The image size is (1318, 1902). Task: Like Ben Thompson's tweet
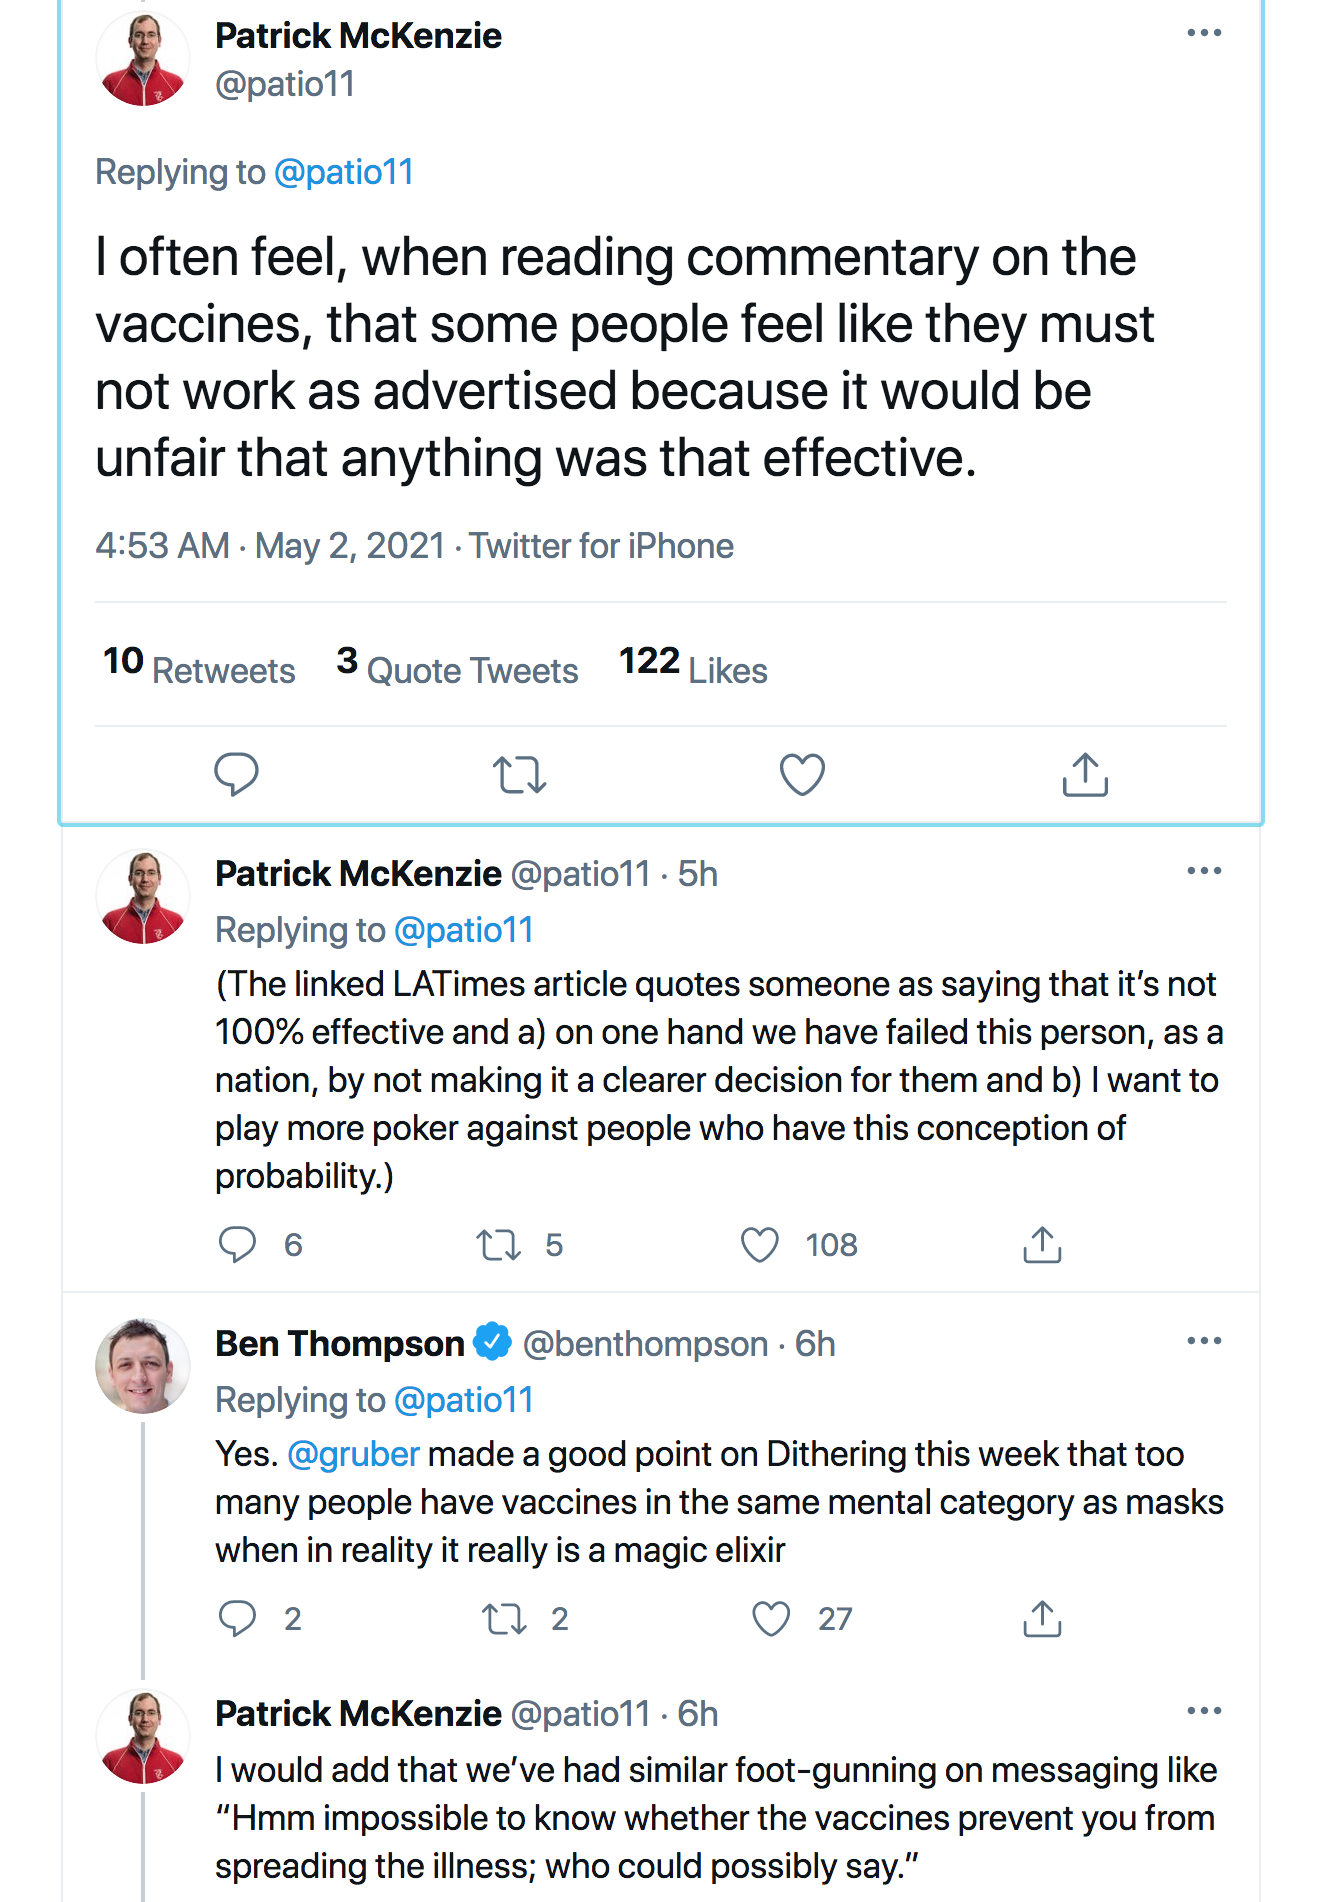tap(771, 1618)
